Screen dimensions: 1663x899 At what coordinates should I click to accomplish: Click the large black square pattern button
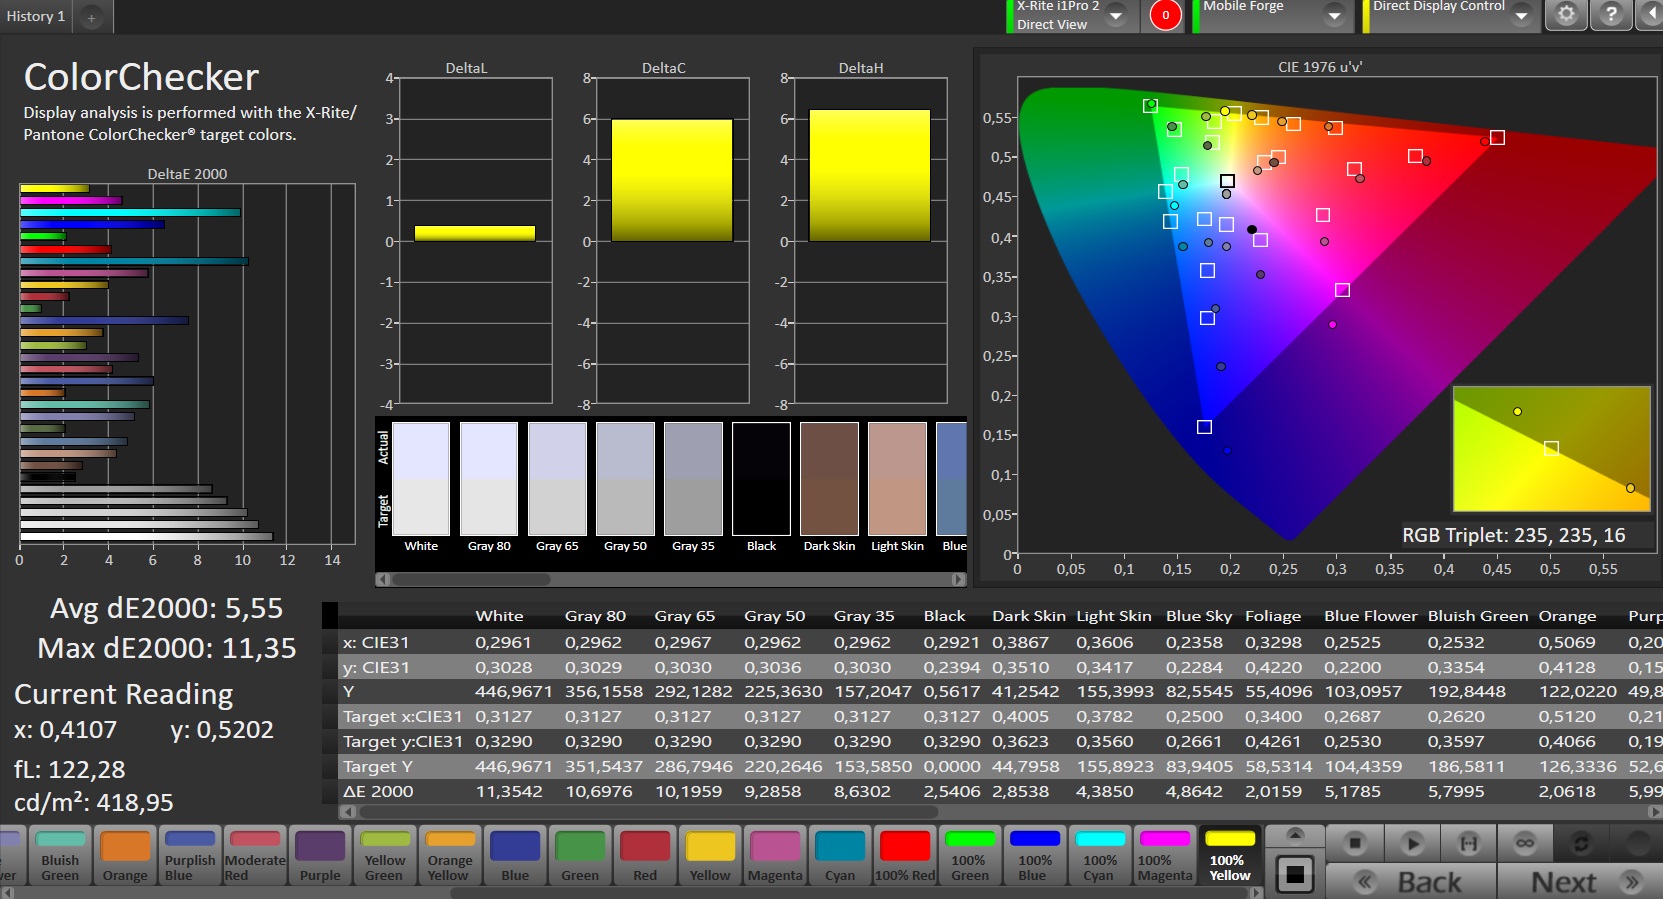tap(1294, 875)
